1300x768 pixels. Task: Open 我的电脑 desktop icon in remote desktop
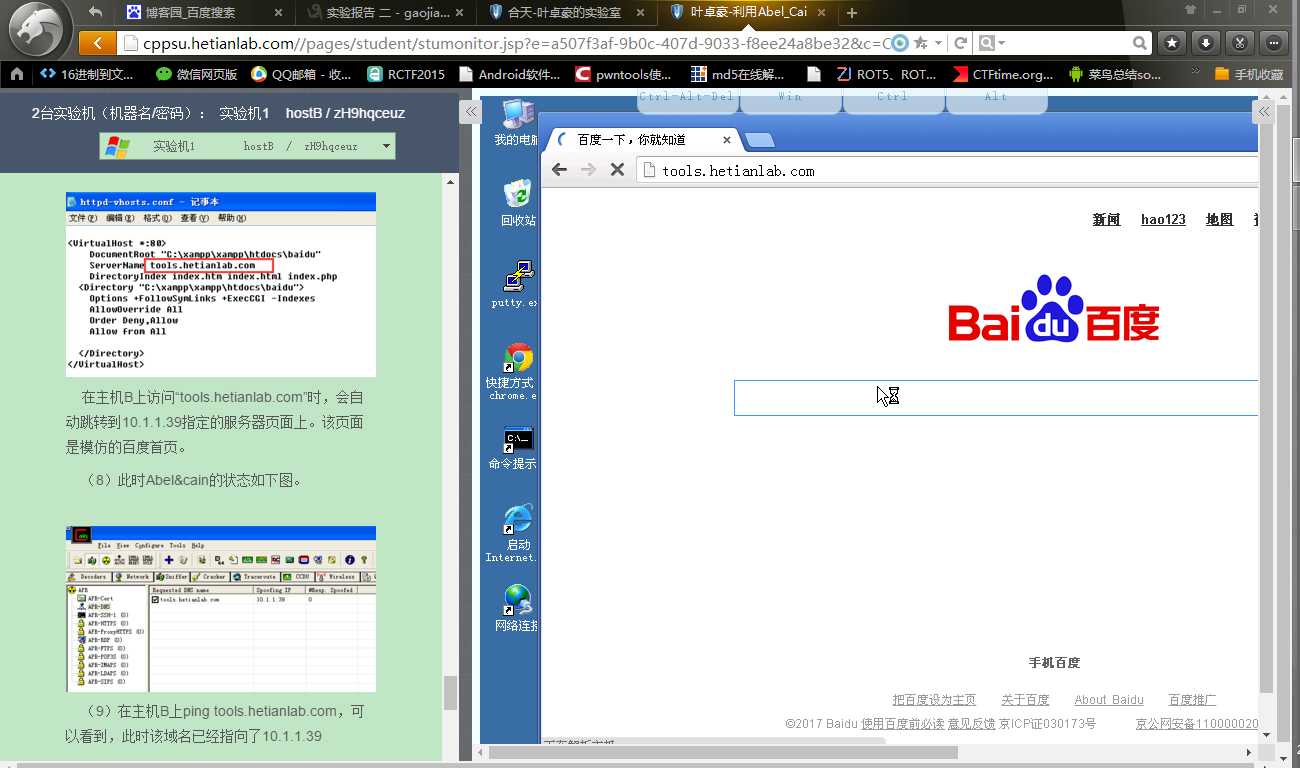(x=516, y=122)
